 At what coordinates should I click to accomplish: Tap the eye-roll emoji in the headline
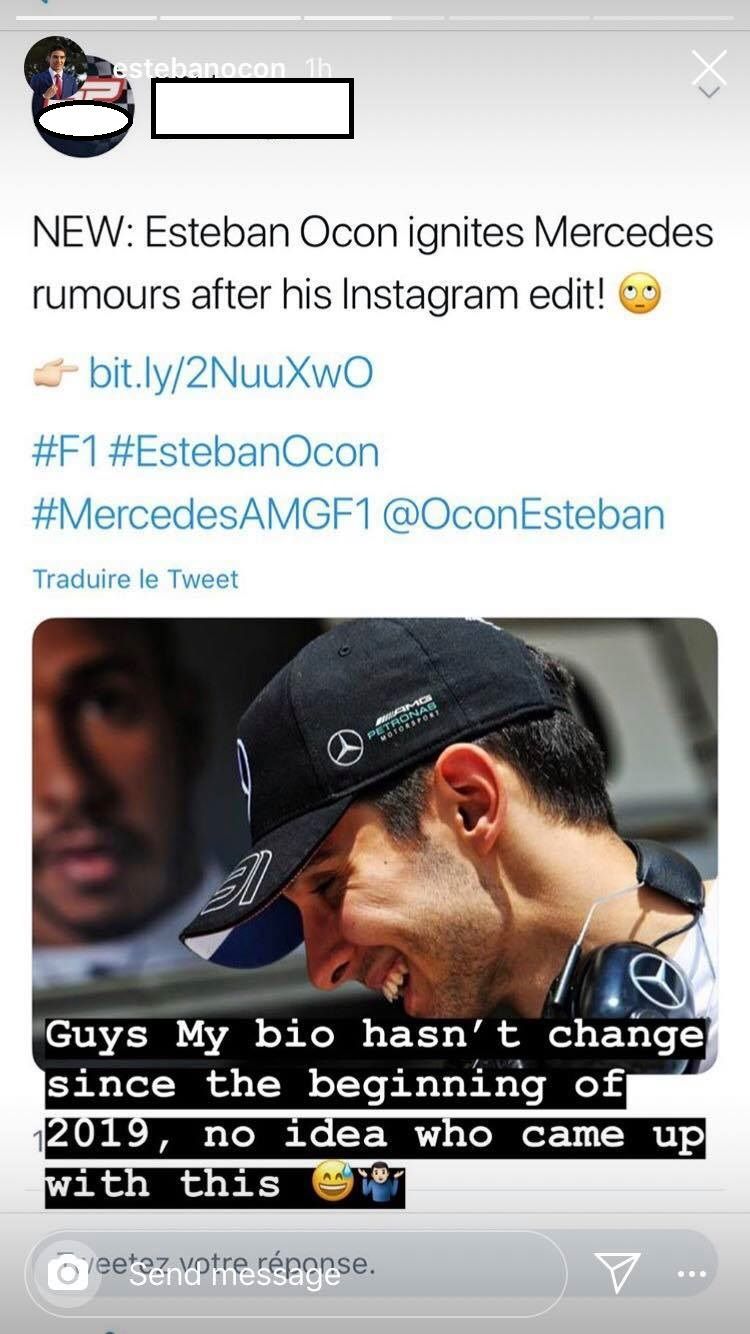pos(640,296)
